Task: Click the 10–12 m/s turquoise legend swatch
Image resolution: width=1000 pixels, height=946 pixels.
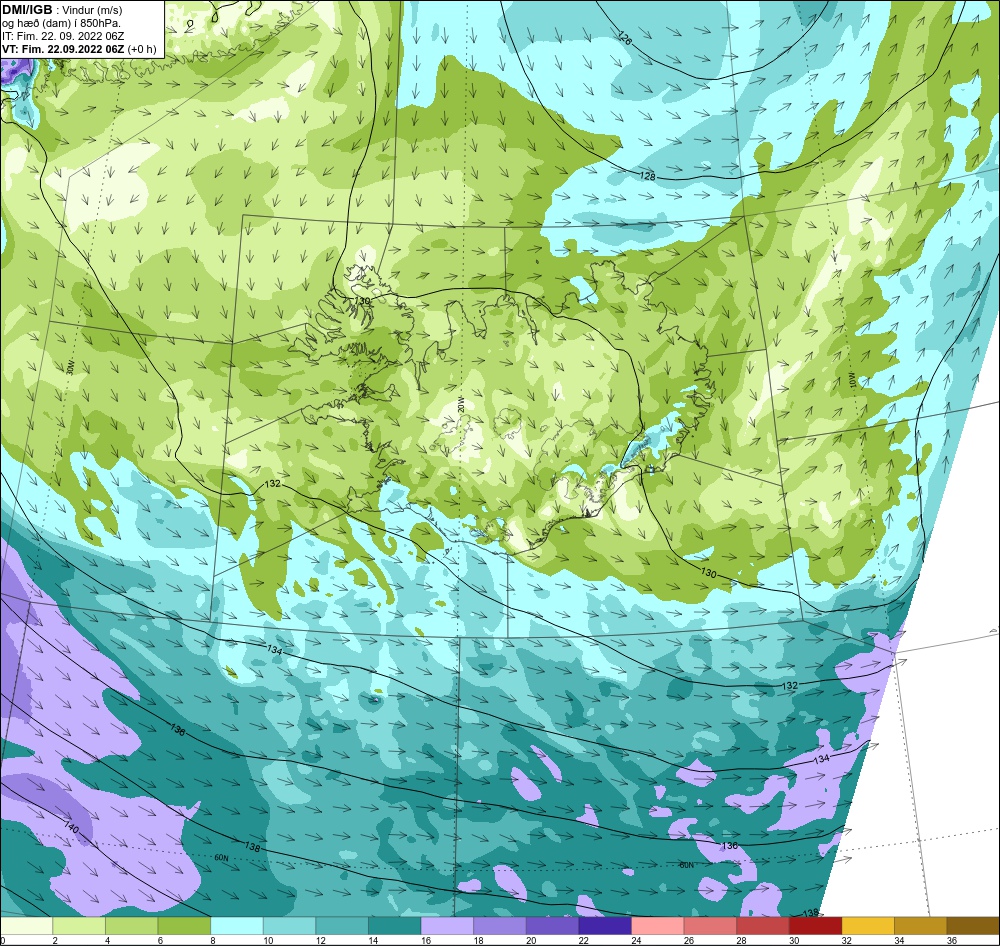Action: 290,926
